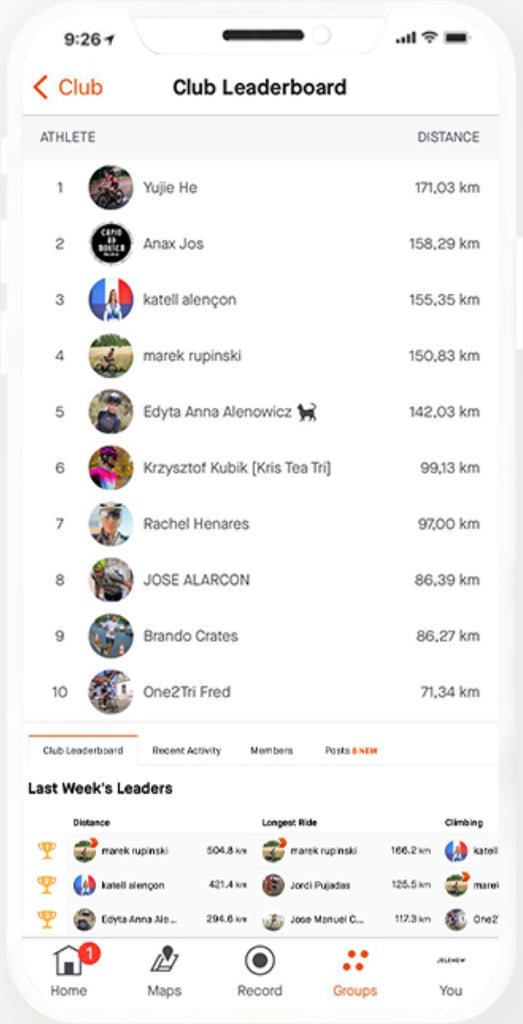
Task: Tap Yujie He's profile avatar
Action: click(111, 187)
